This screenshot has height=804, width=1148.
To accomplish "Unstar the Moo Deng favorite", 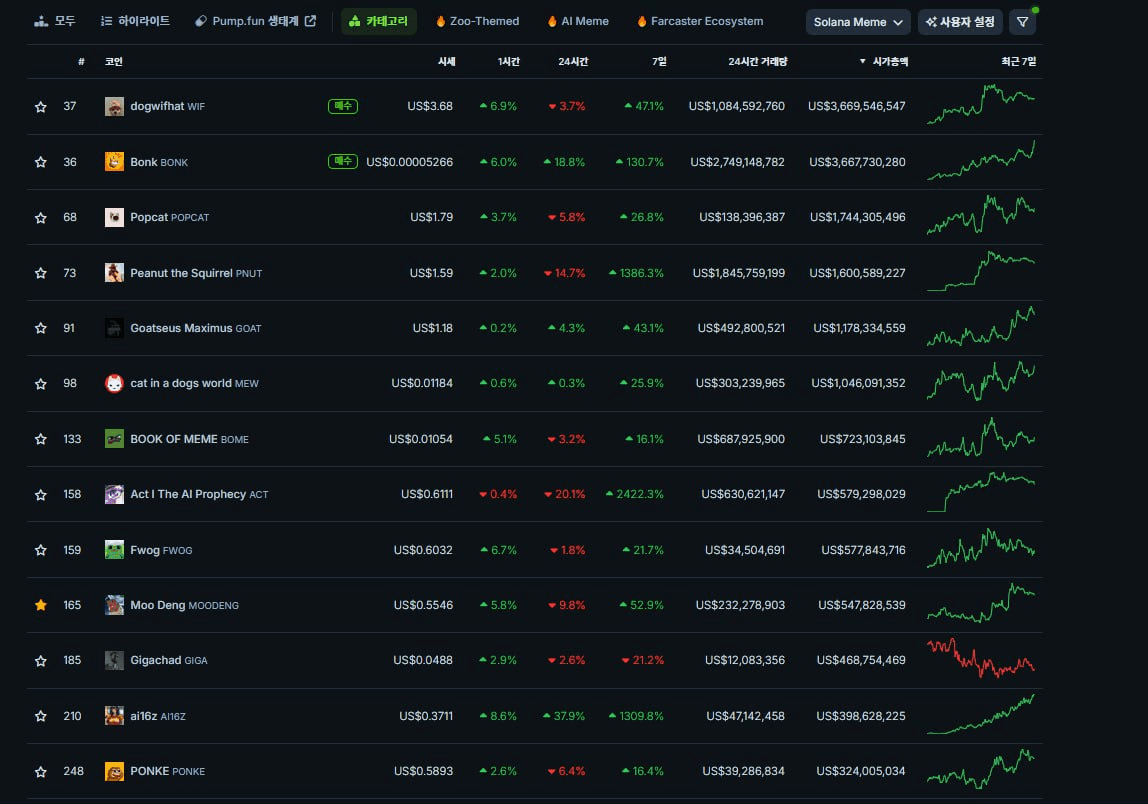I will pyautogui.click(x=41, y=606).
